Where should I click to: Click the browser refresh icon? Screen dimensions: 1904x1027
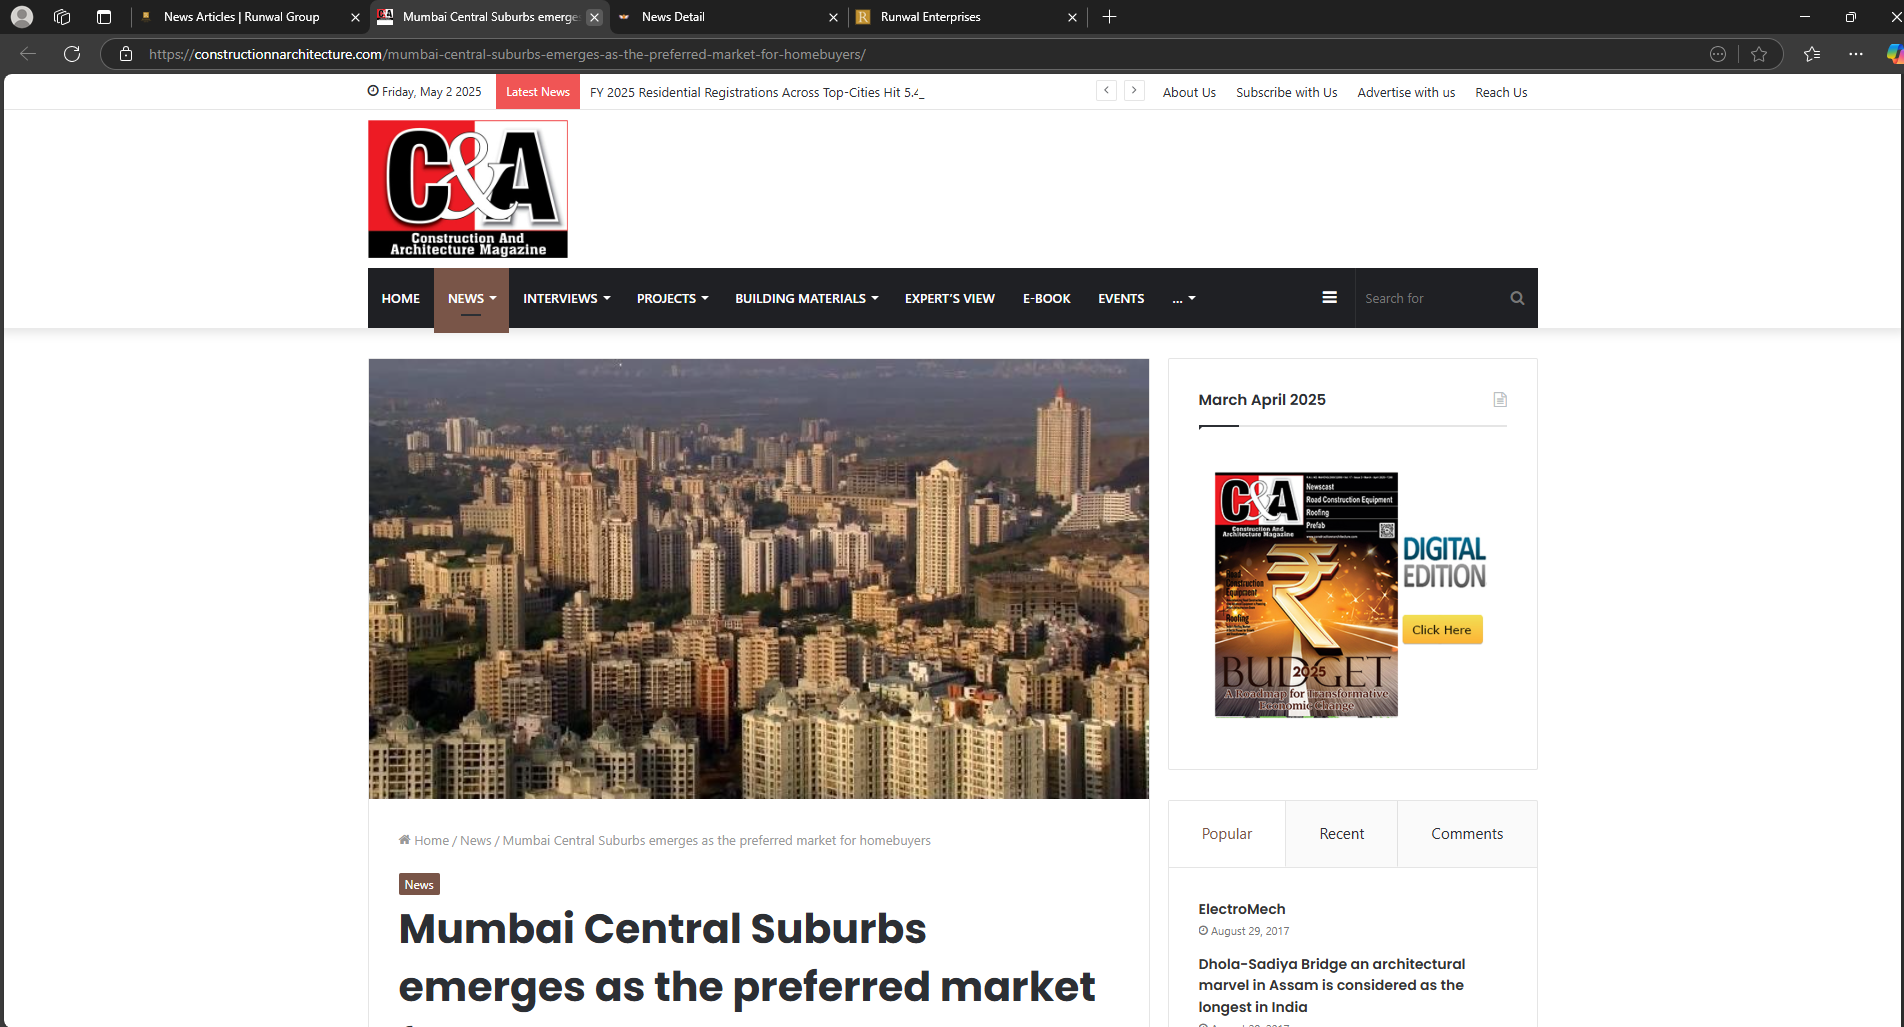pos(72,54)
